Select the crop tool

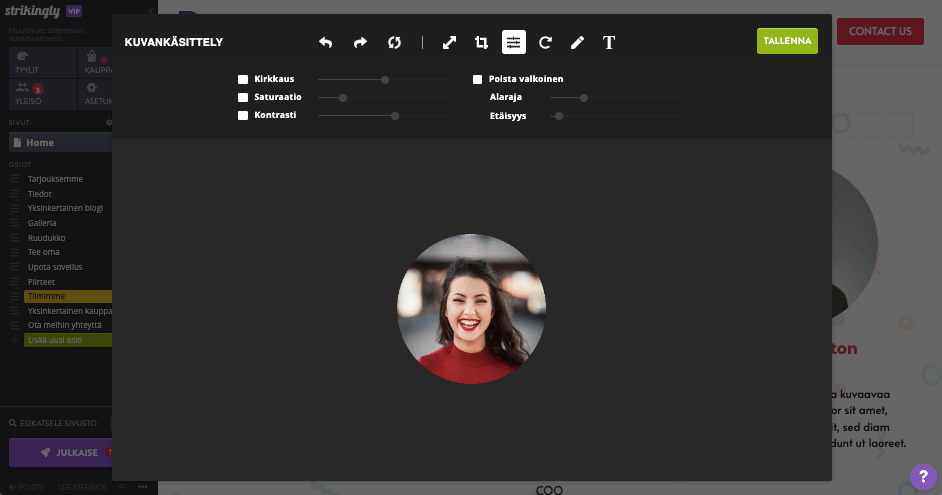tap(481, 42)
